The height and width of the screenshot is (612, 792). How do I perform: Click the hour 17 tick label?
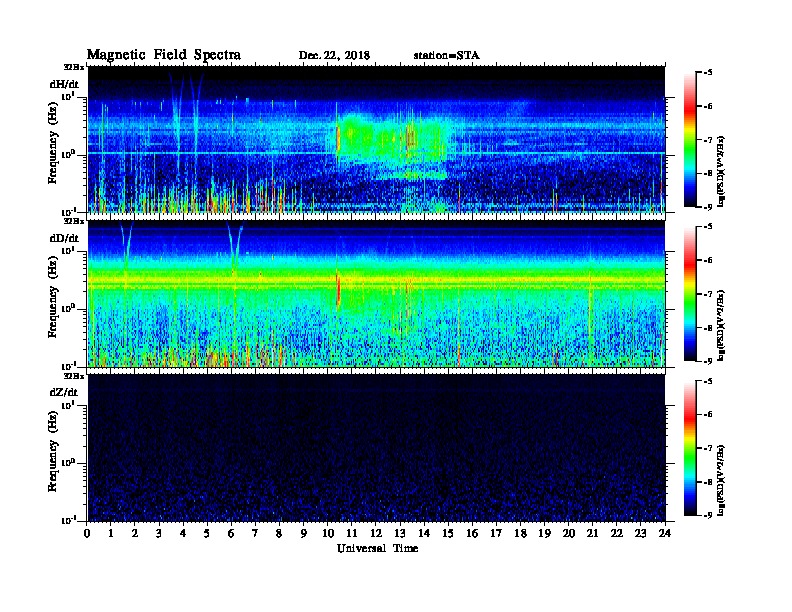point(496,534)
